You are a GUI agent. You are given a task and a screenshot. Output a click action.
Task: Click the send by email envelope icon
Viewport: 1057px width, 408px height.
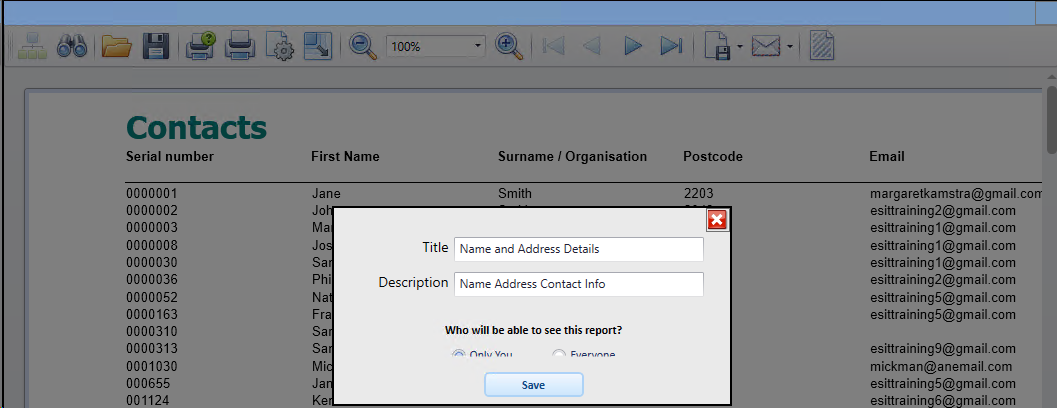coord(766,46)
